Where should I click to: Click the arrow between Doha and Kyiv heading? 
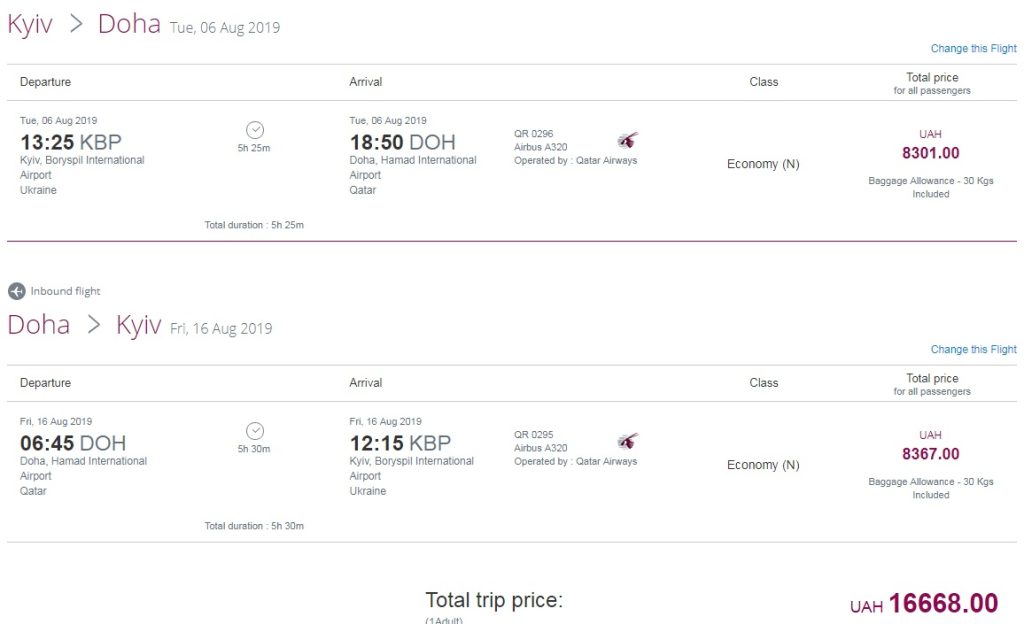(93, 325)
